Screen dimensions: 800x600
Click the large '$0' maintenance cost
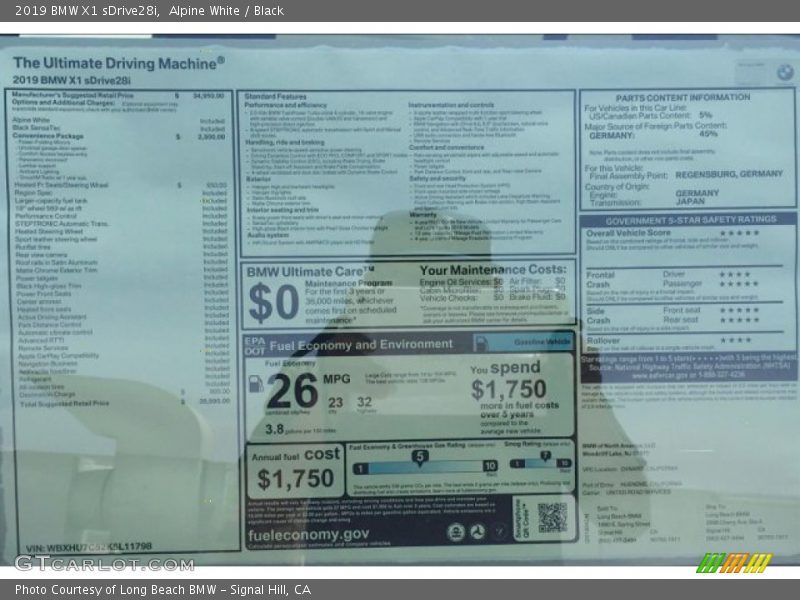(x=273, y=303)
